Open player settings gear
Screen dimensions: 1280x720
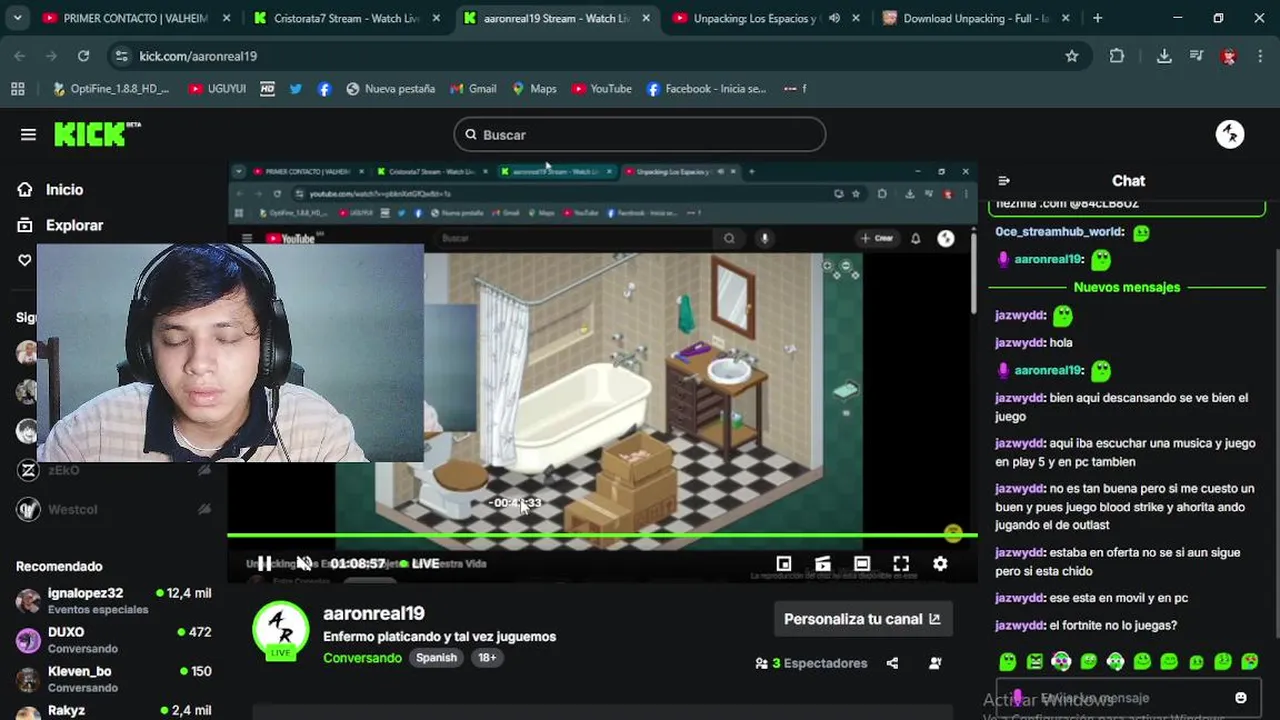coord(940,564)
